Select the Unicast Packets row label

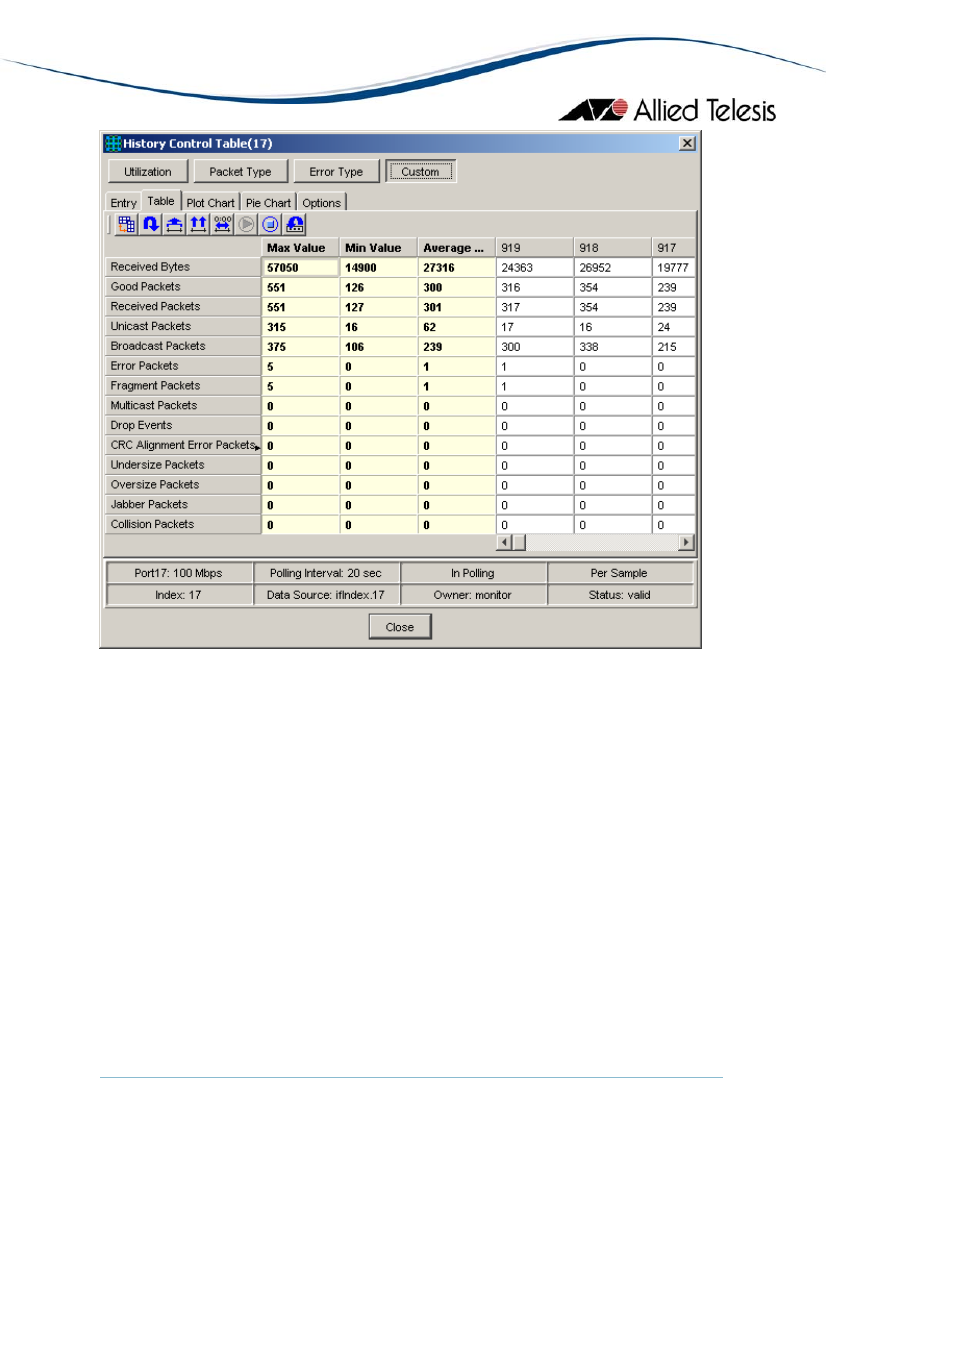coord(183,327)
